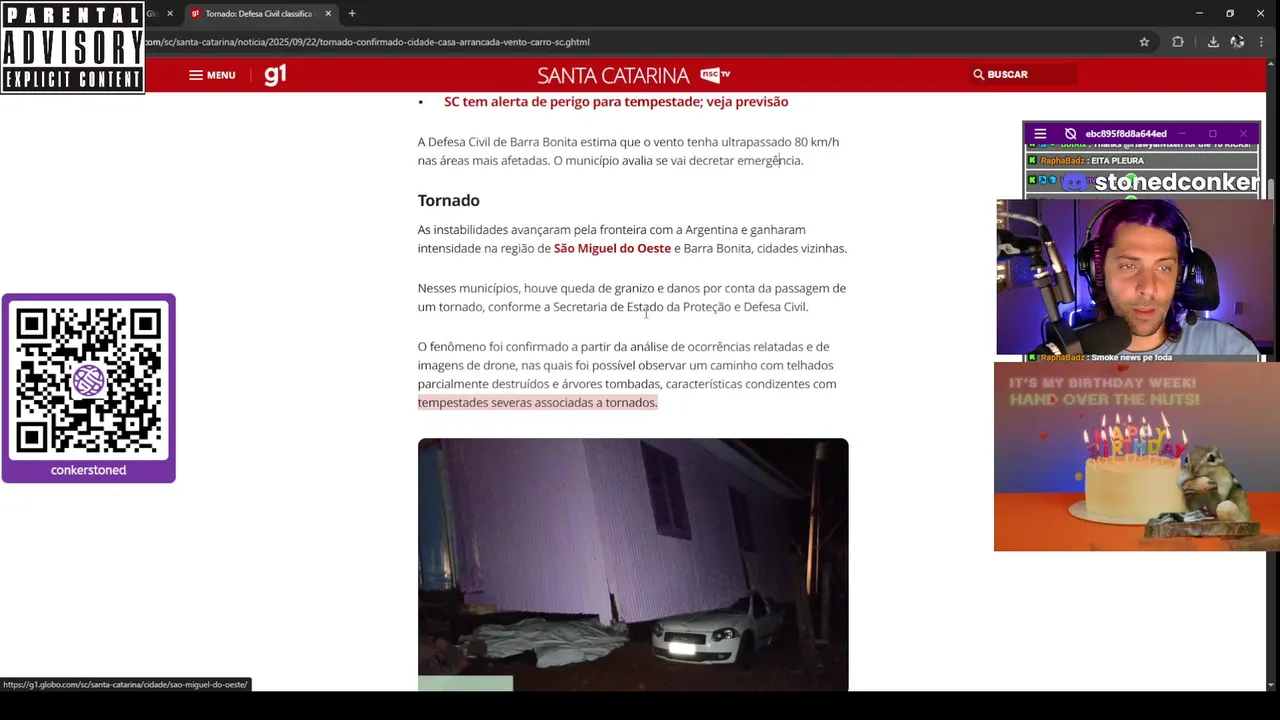Open a new browser tab
This screenshot has width=1280, height=720.
click(x=352, y=14)
